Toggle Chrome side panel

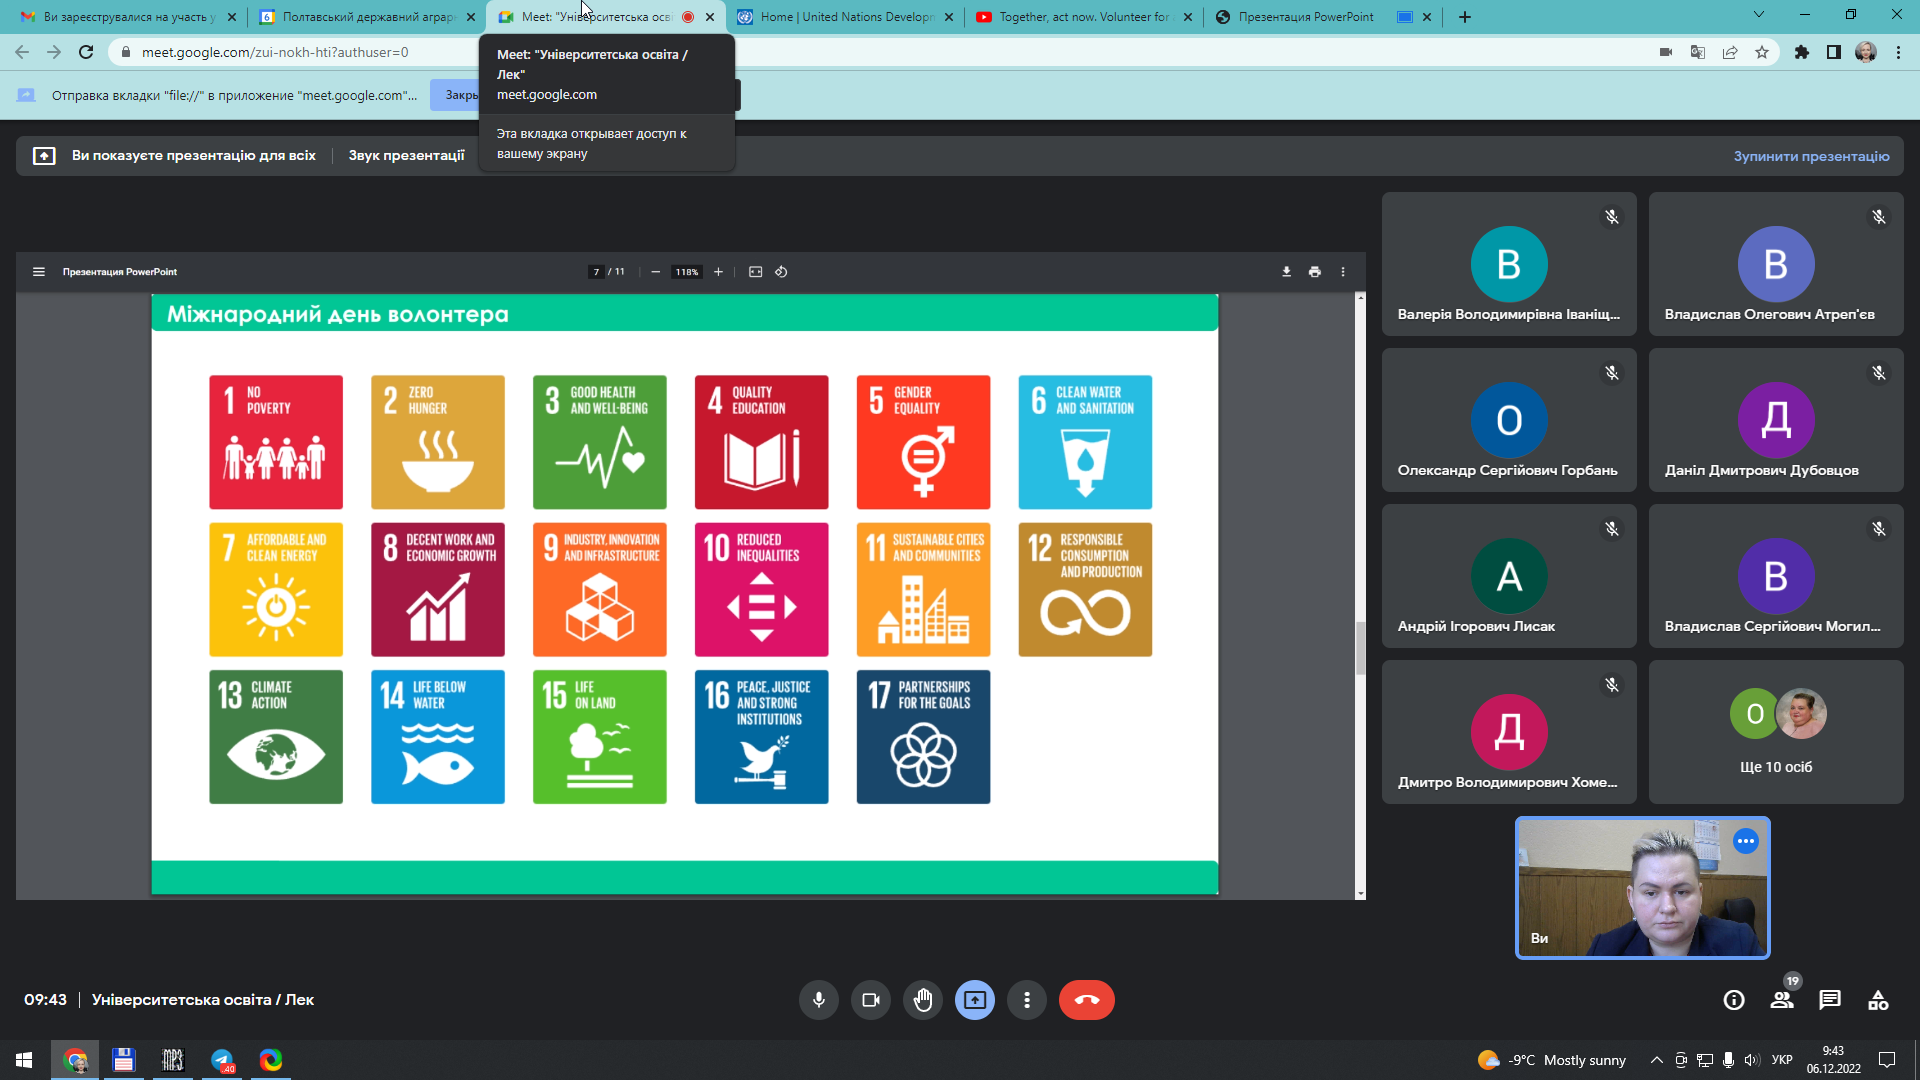tap(1834, 52)
